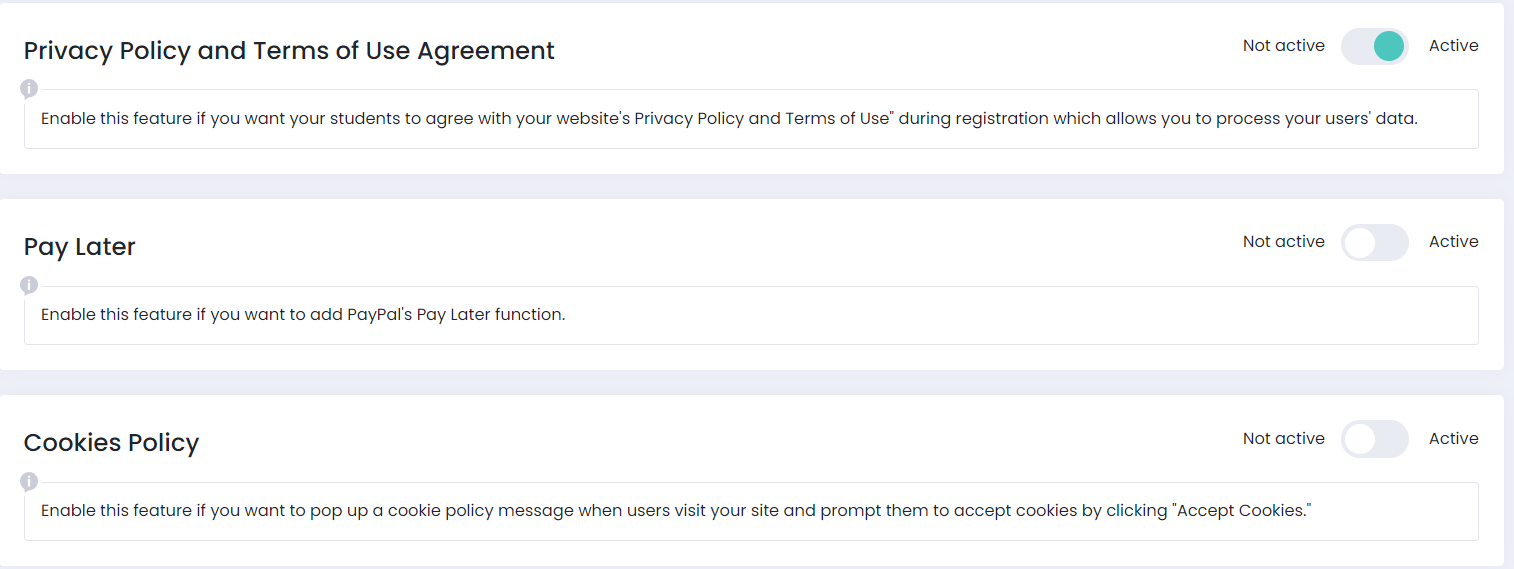Click the info icon under Pay Later heading
The height and width of the screenshot is (569, 1514).
29,285
